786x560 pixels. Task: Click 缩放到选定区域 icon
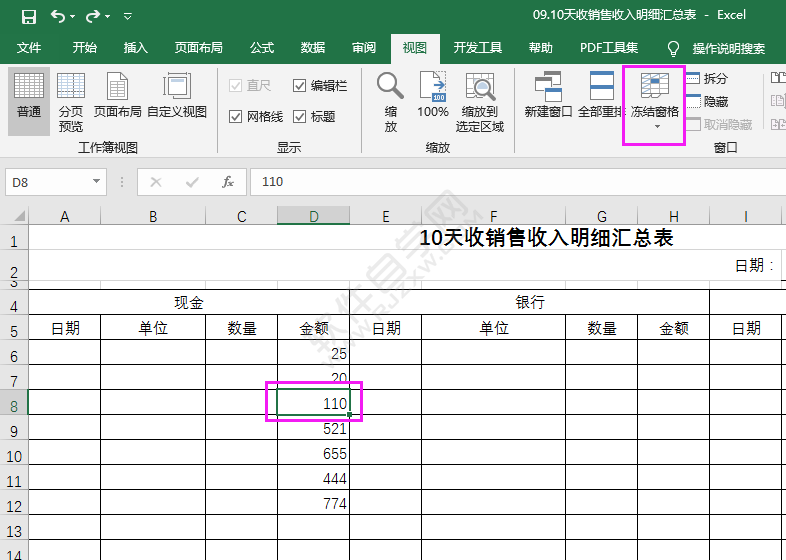pyautogui.click(x=480, y=101)
